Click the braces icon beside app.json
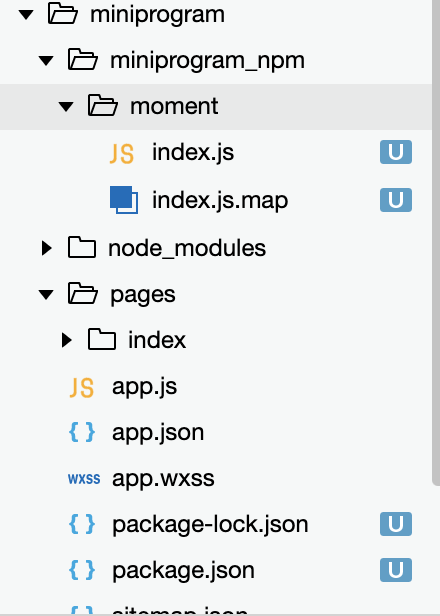This screenshot has height=616, width=440. 82,432
